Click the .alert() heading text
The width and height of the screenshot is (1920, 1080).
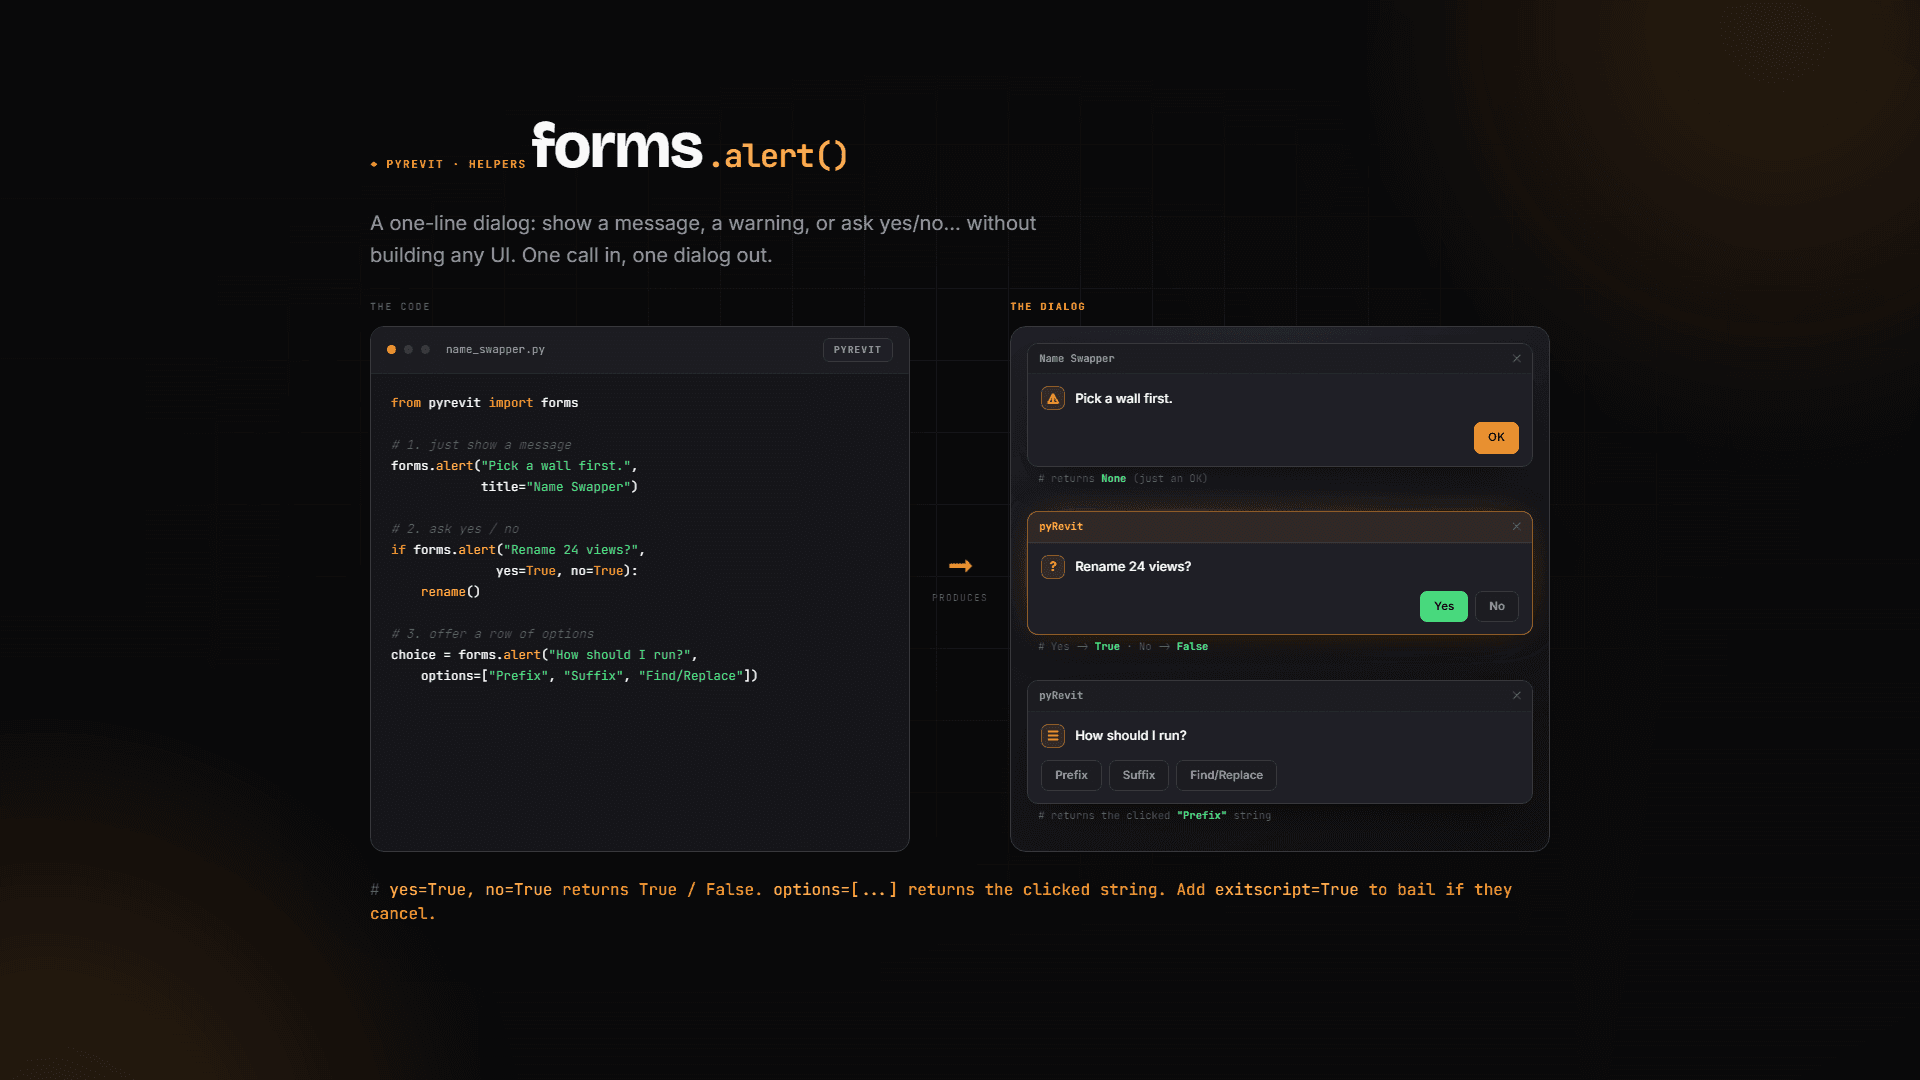click(x=779, y=155)
